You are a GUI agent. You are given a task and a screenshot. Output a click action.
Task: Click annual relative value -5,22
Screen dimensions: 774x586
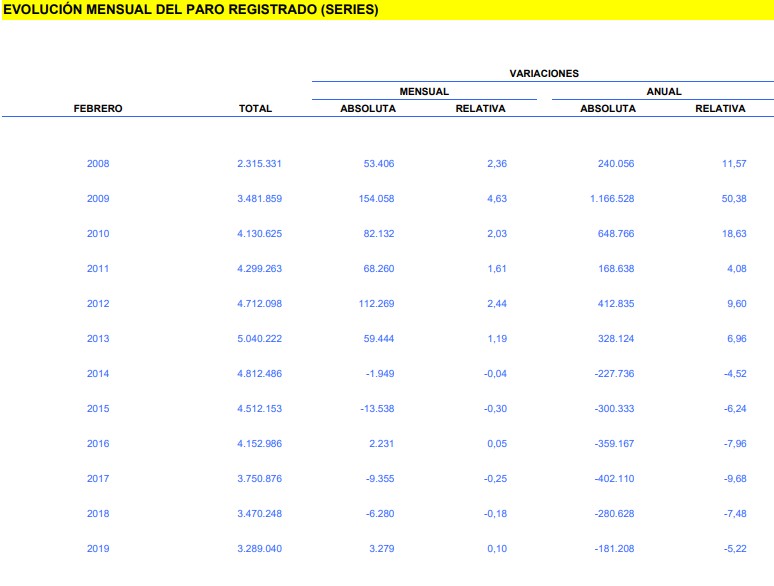[x=734, y=549]
